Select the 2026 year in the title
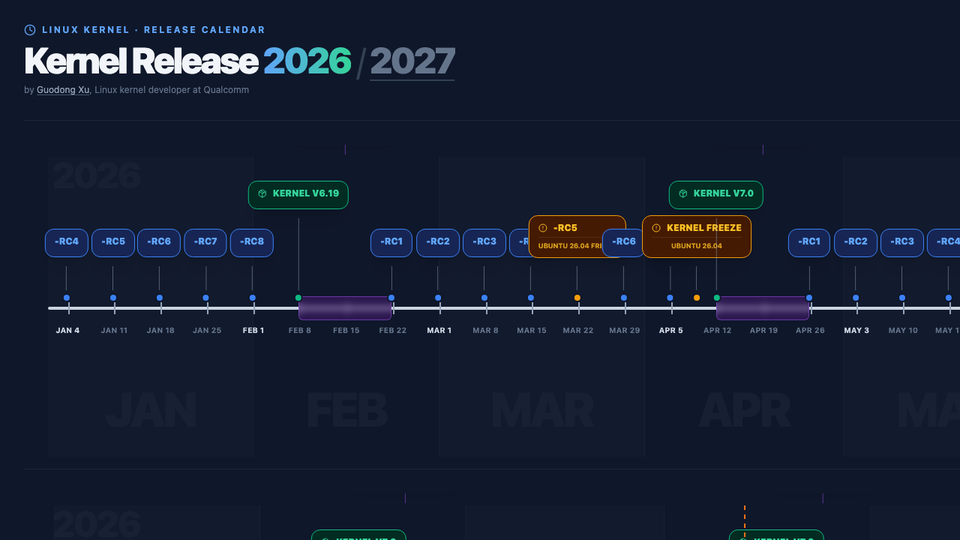The height and width of the screenshot is (540, 960). point(307,61)
